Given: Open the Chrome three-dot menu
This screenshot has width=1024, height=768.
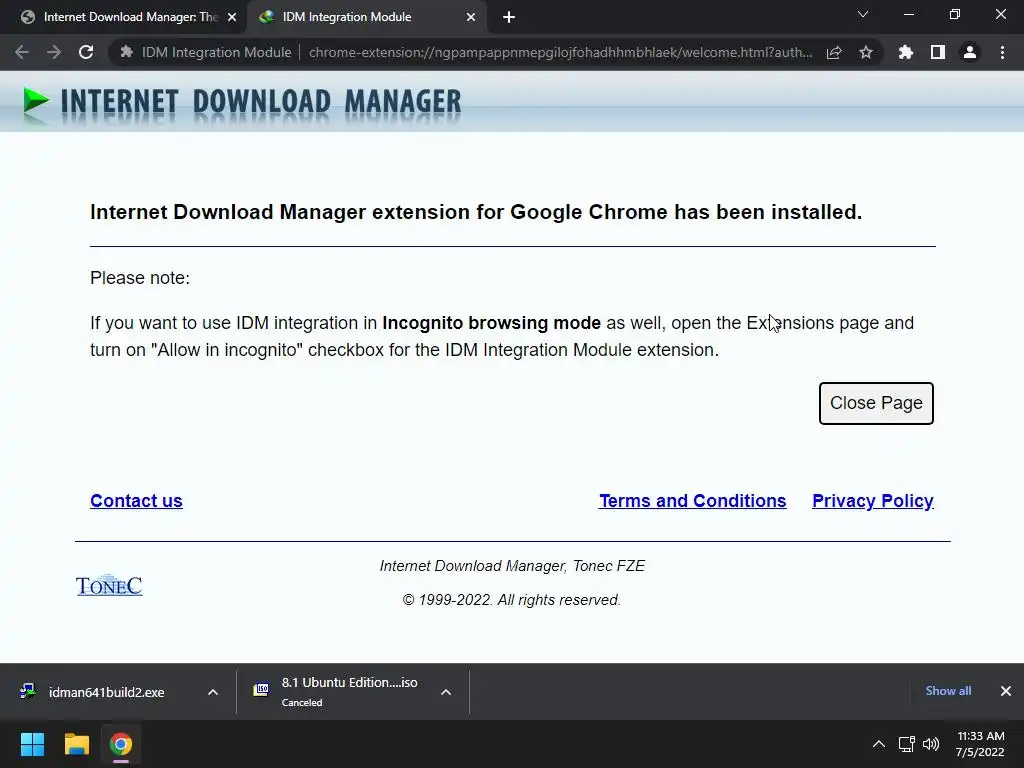Looking at the screenshot, I should click(1002, 52).
